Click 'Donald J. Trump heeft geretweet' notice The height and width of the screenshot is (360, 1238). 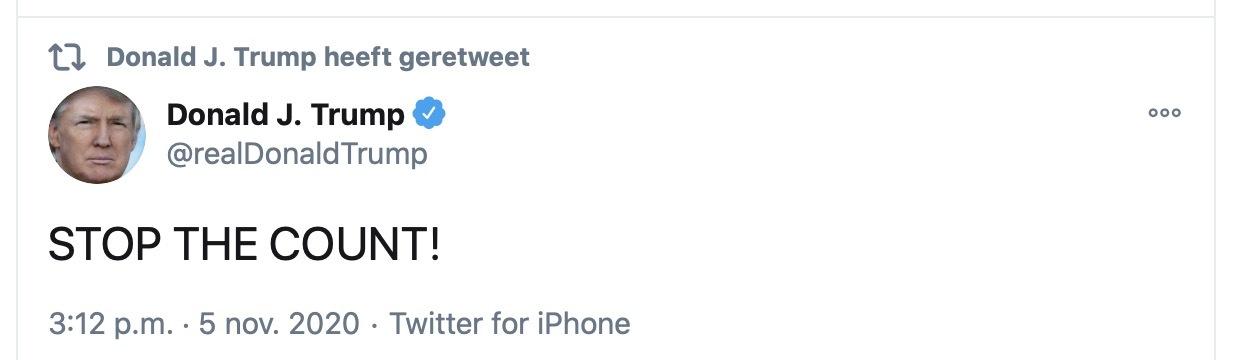tap(318, 57)
